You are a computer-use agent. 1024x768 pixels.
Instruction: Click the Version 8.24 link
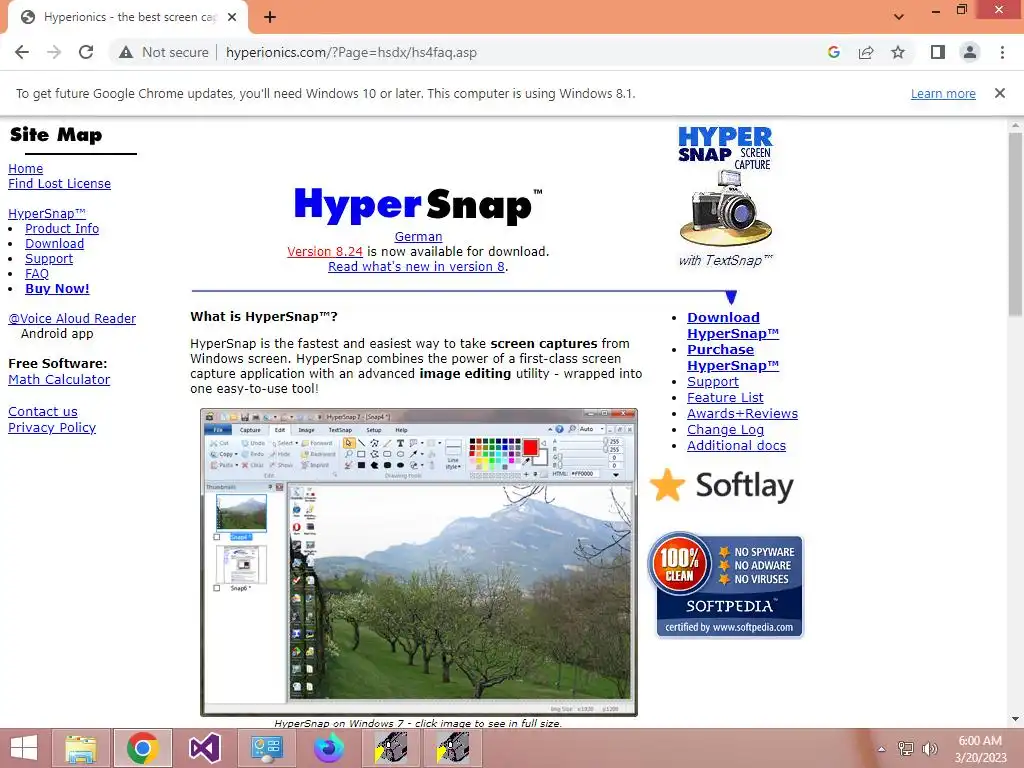coord(325,251)
